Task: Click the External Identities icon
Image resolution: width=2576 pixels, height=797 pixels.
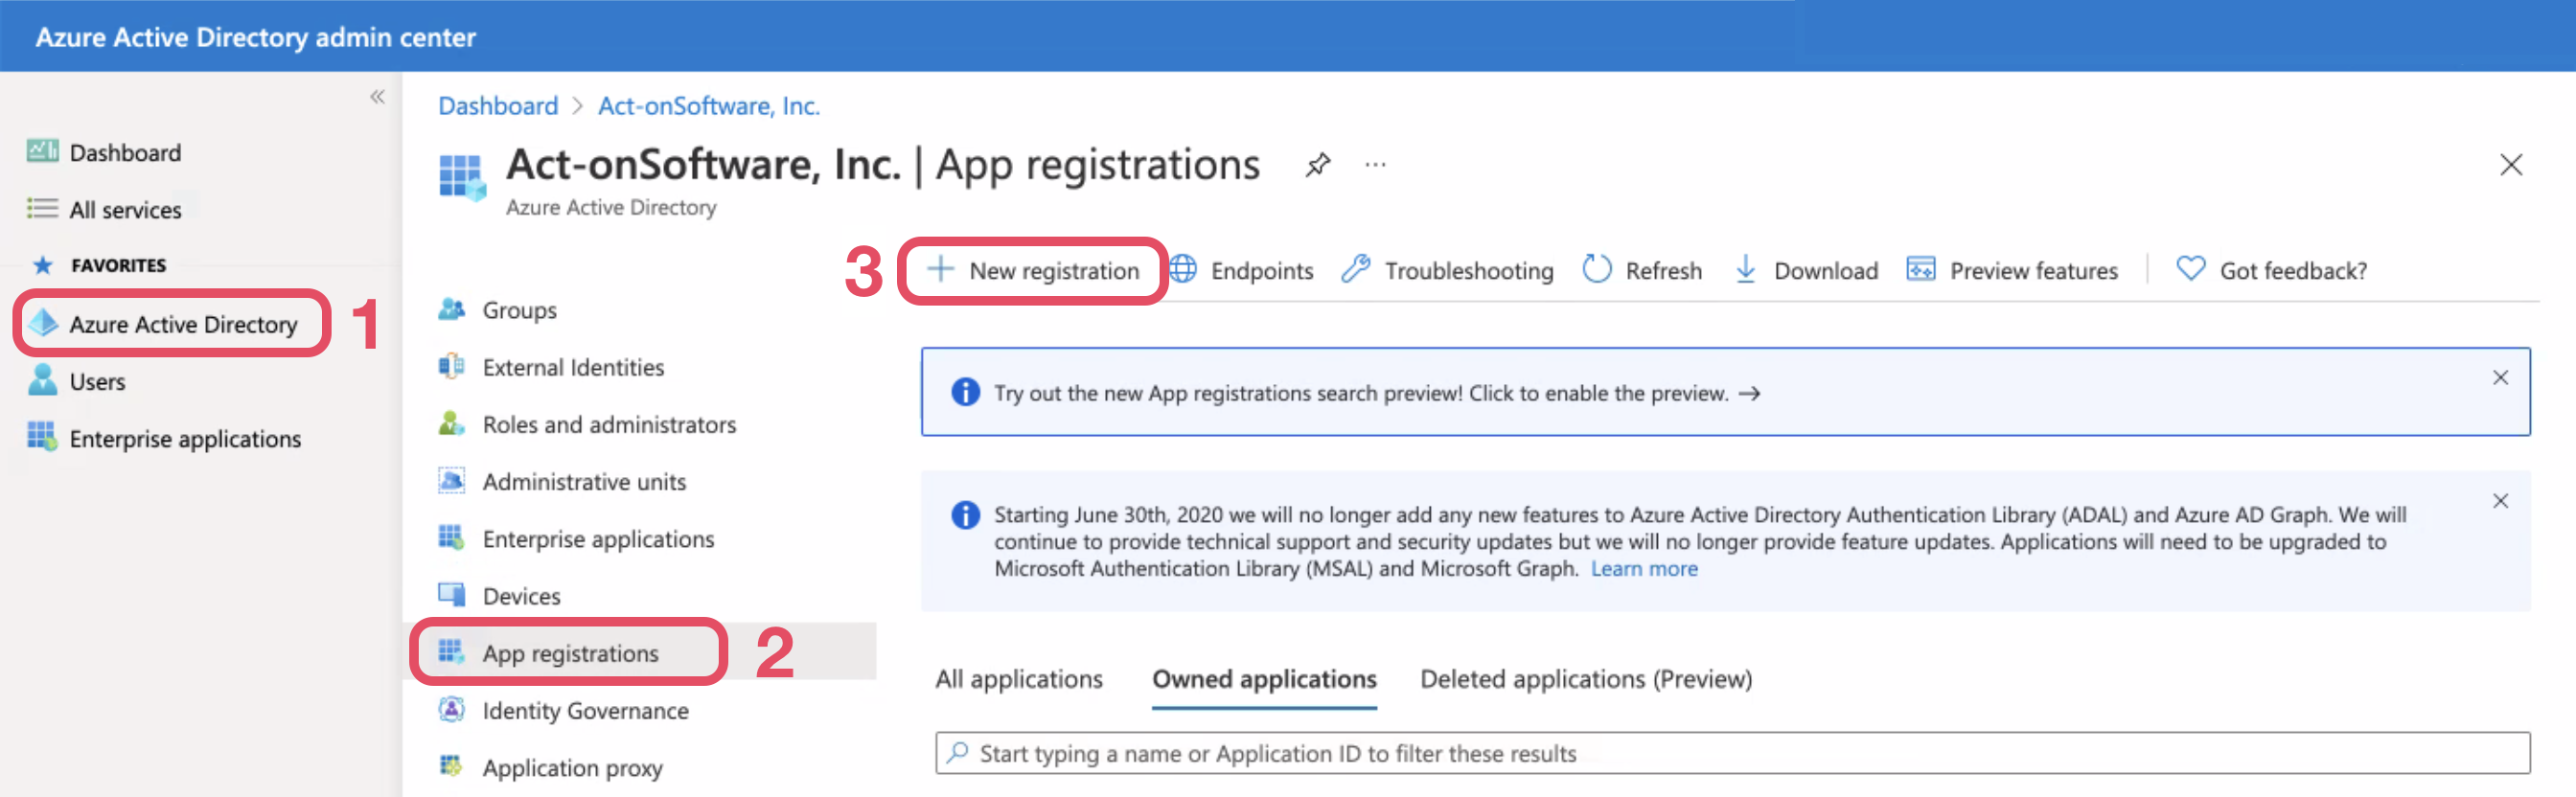Action: pos(452,366)
